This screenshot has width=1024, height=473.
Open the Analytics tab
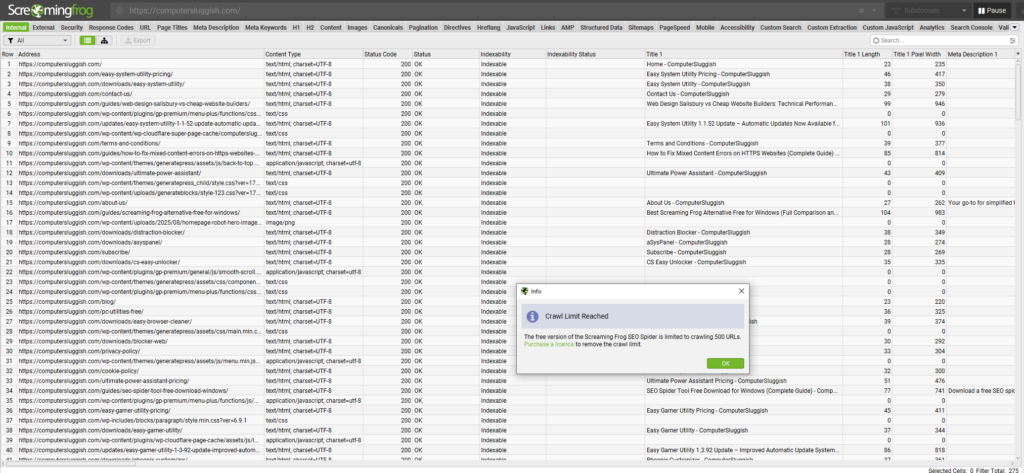coord(932,27)
